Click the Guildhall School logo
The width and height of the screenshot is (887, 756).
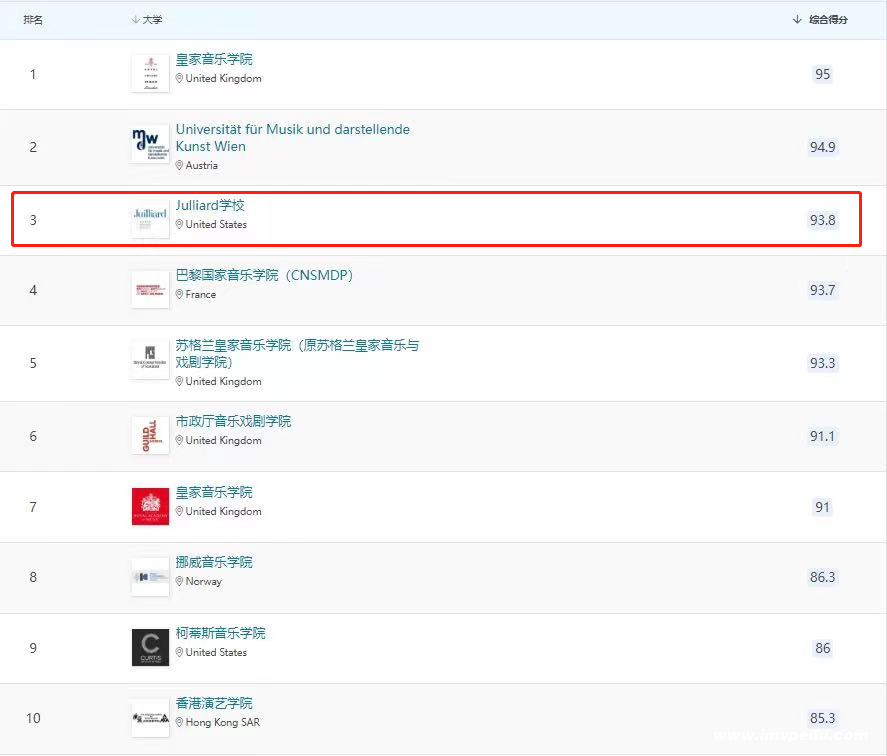point(150,435)
